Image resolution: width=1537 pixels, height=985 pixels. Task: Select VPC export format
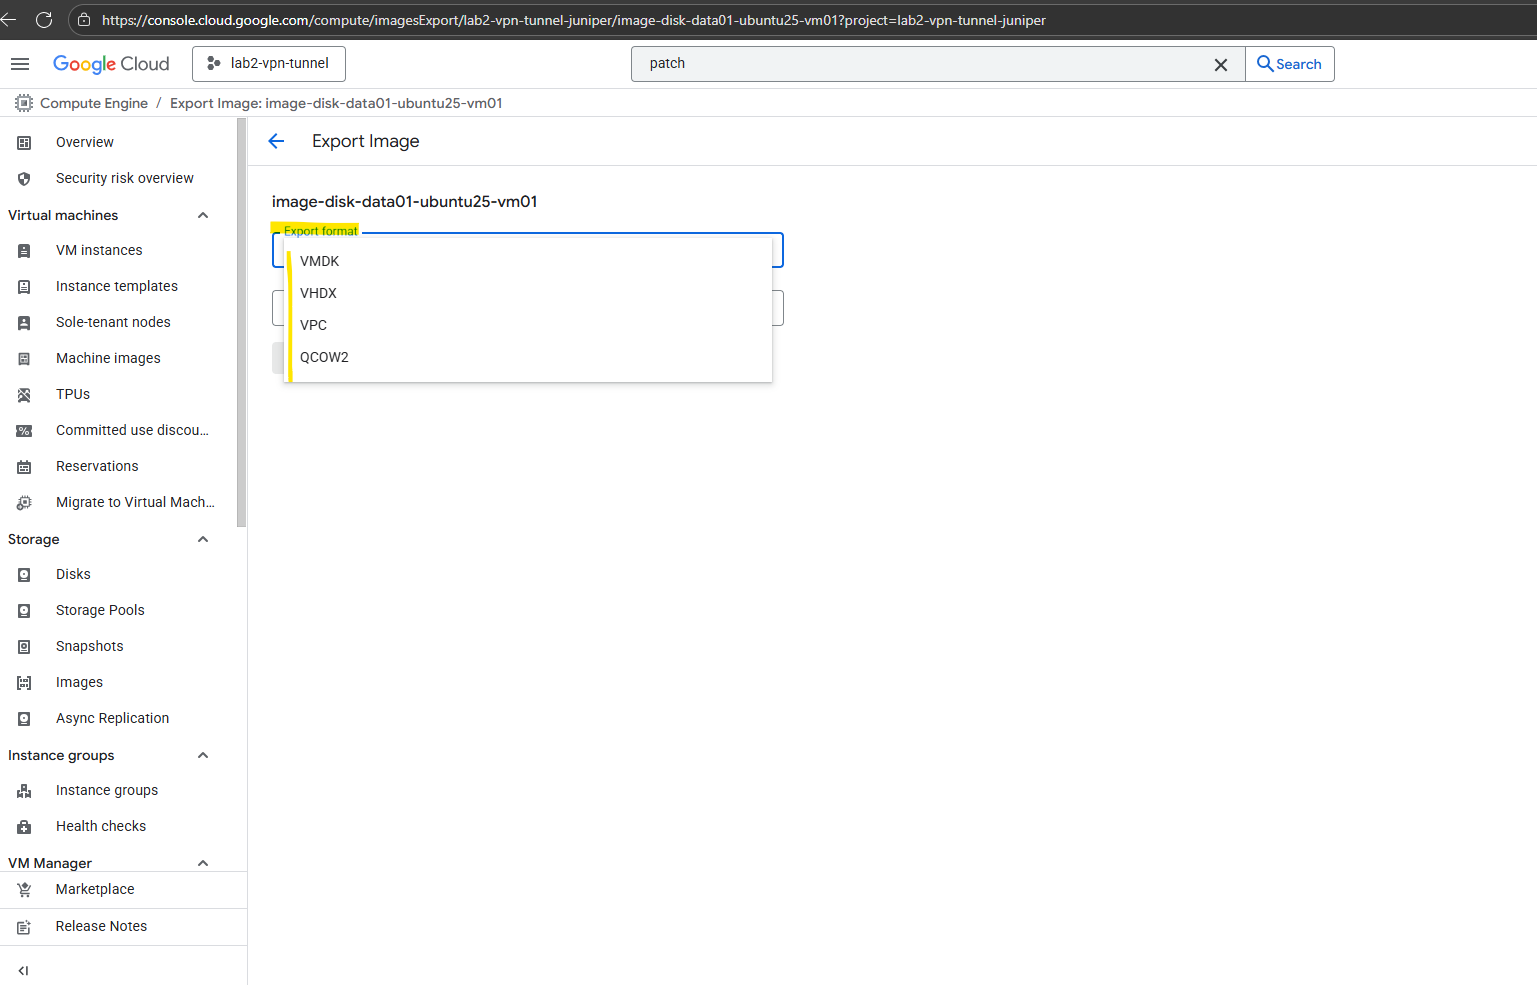[528, 325]
